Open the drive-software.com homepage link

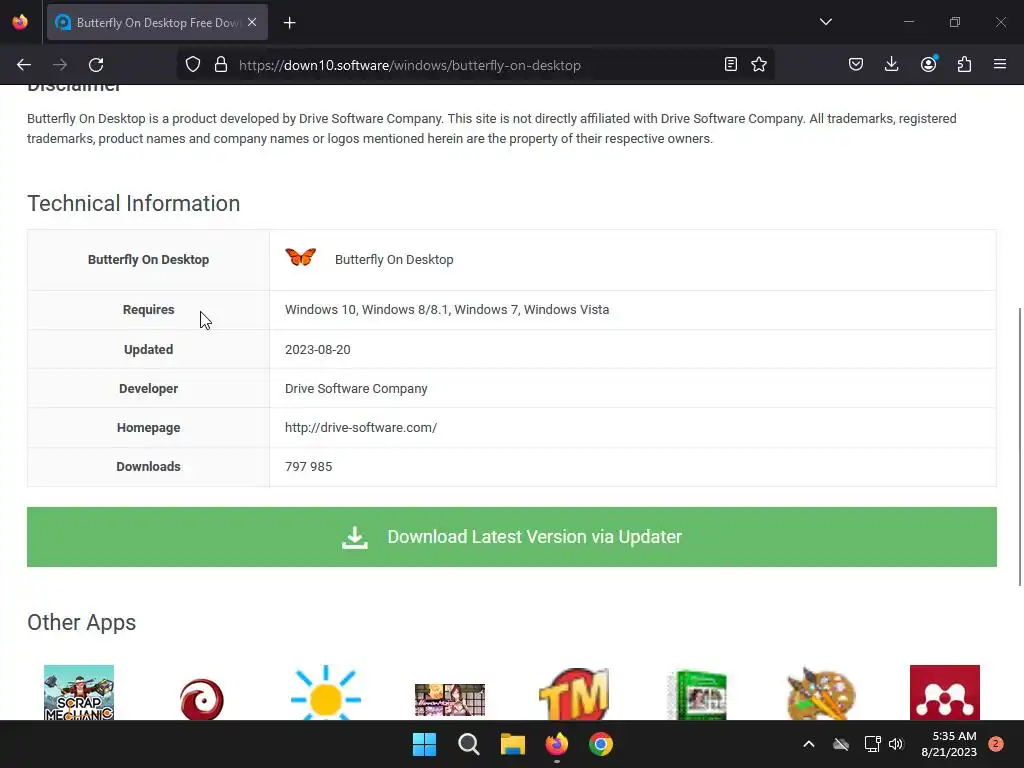(x=360, y=428)
